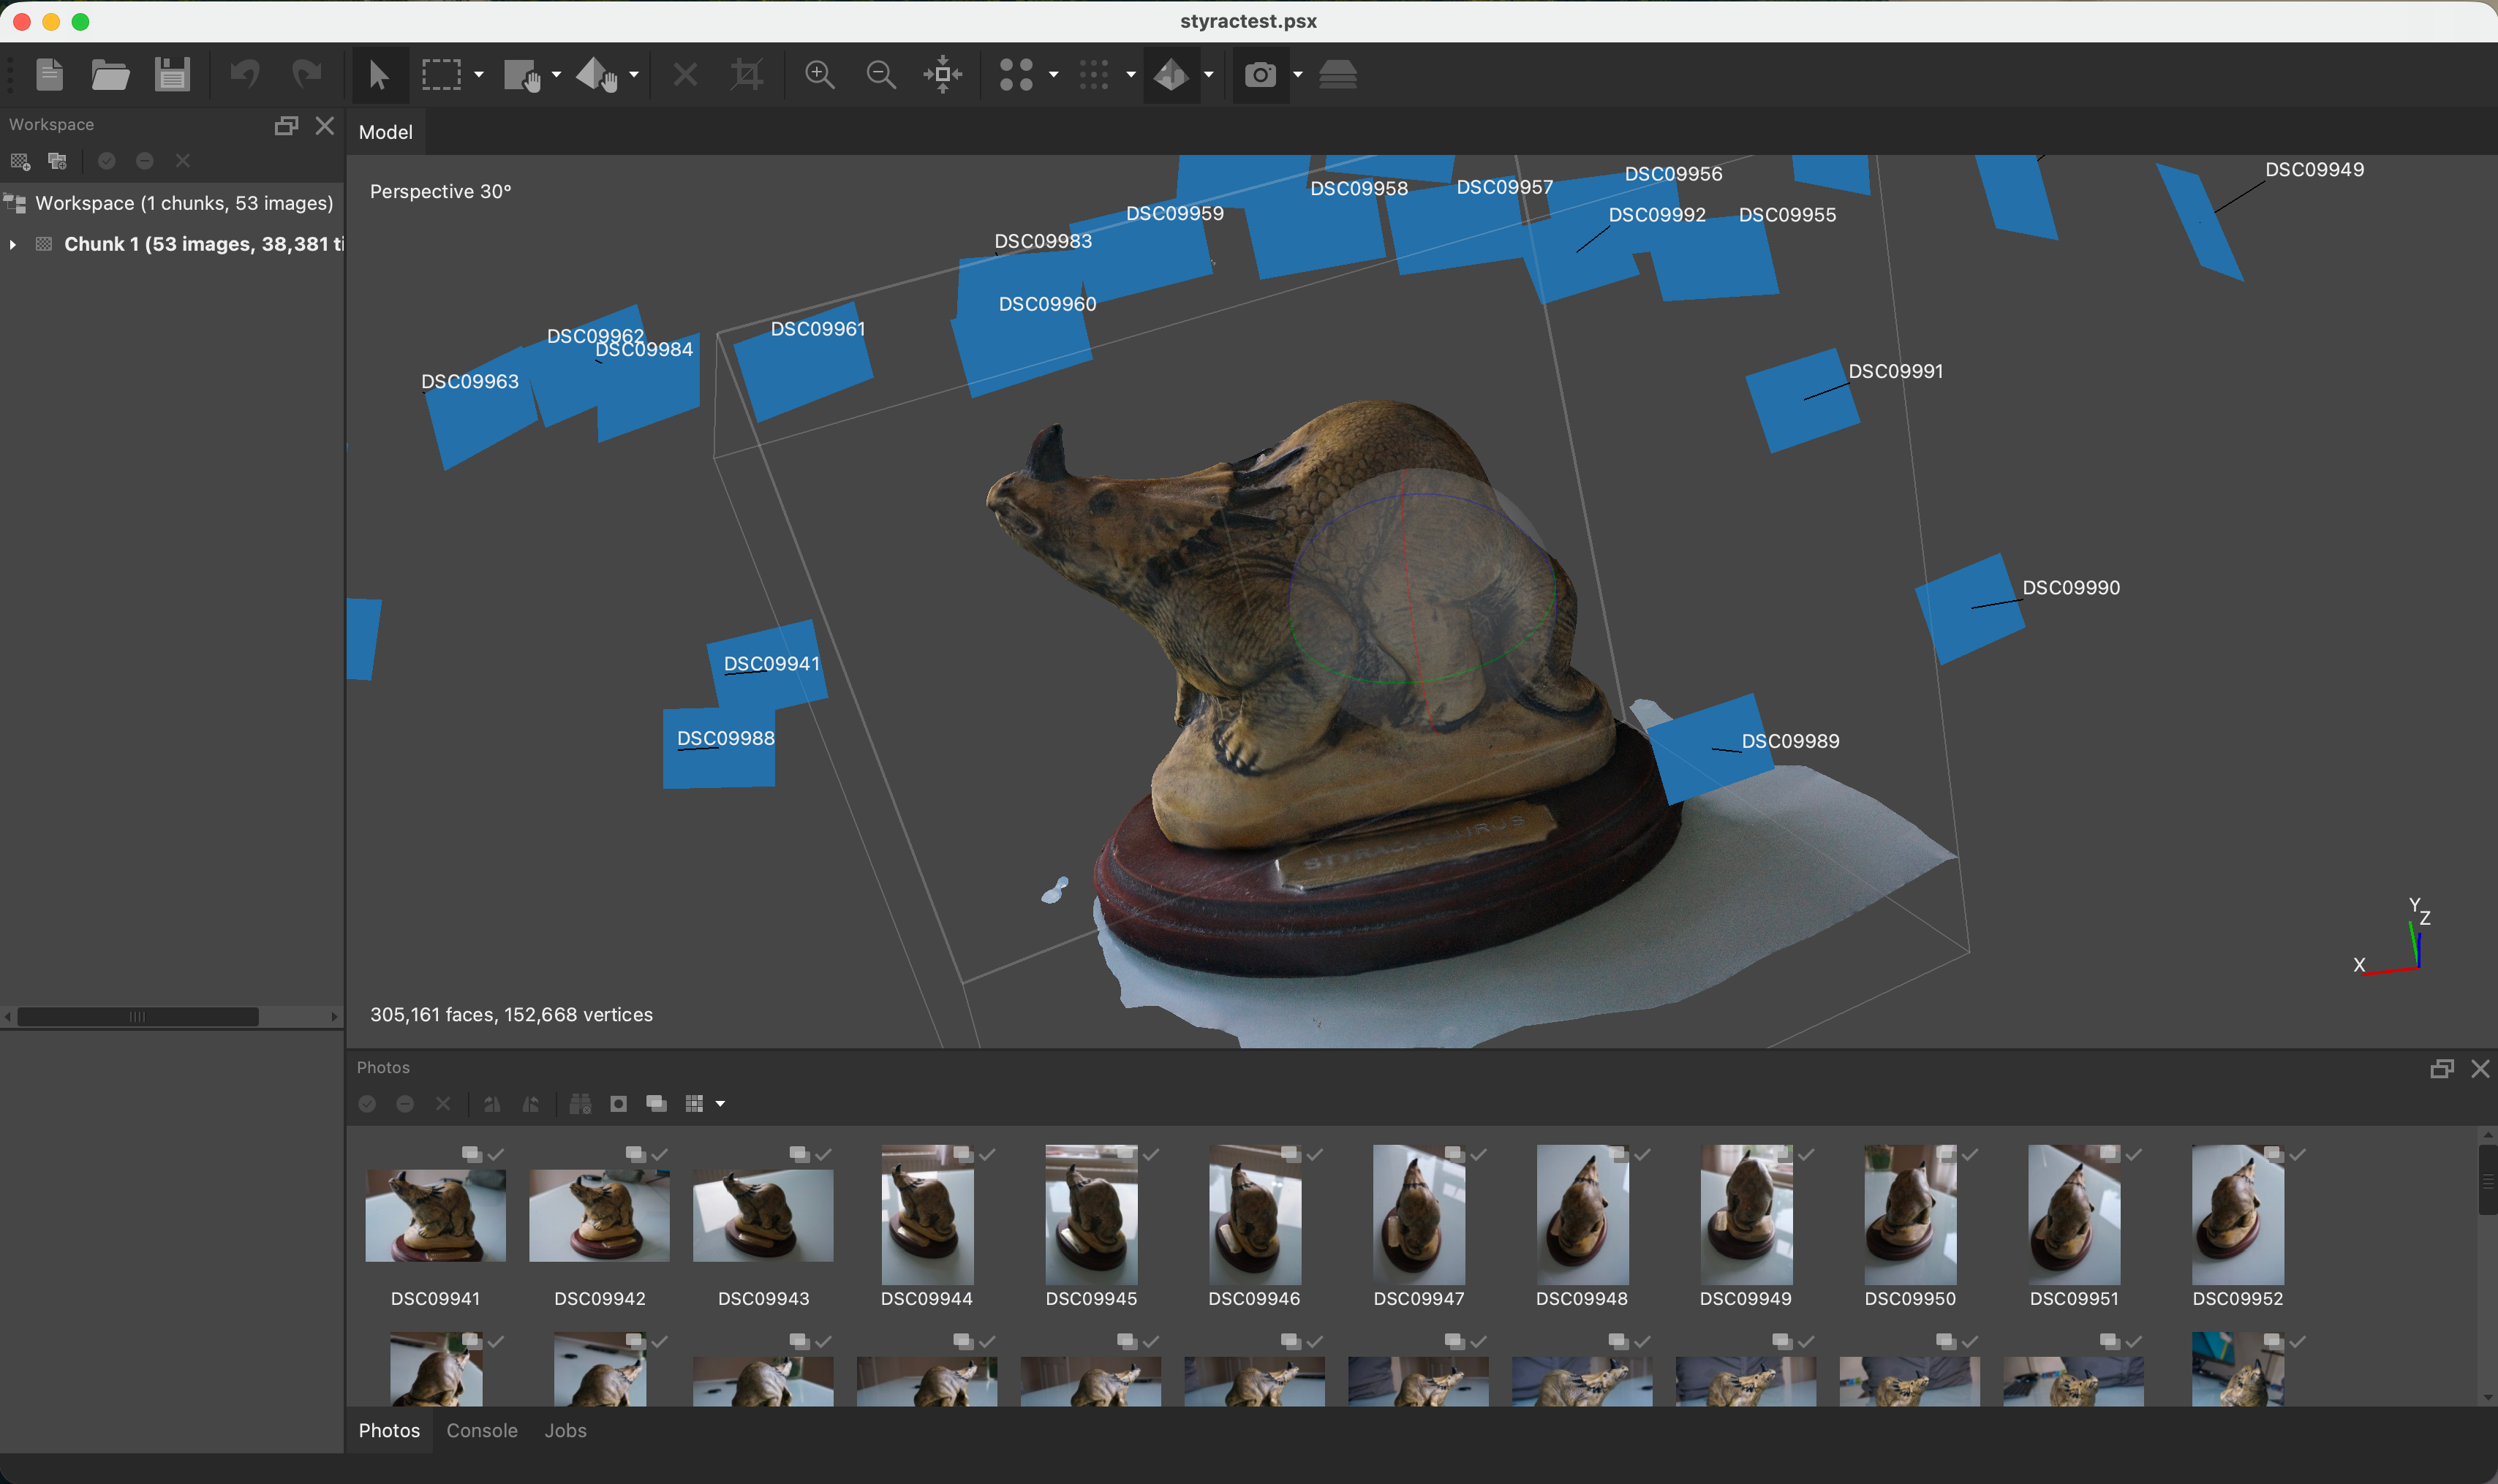Click the Reset View icon
Viewport: 2498px width, 1484px height.
click(x=943, y=74)
